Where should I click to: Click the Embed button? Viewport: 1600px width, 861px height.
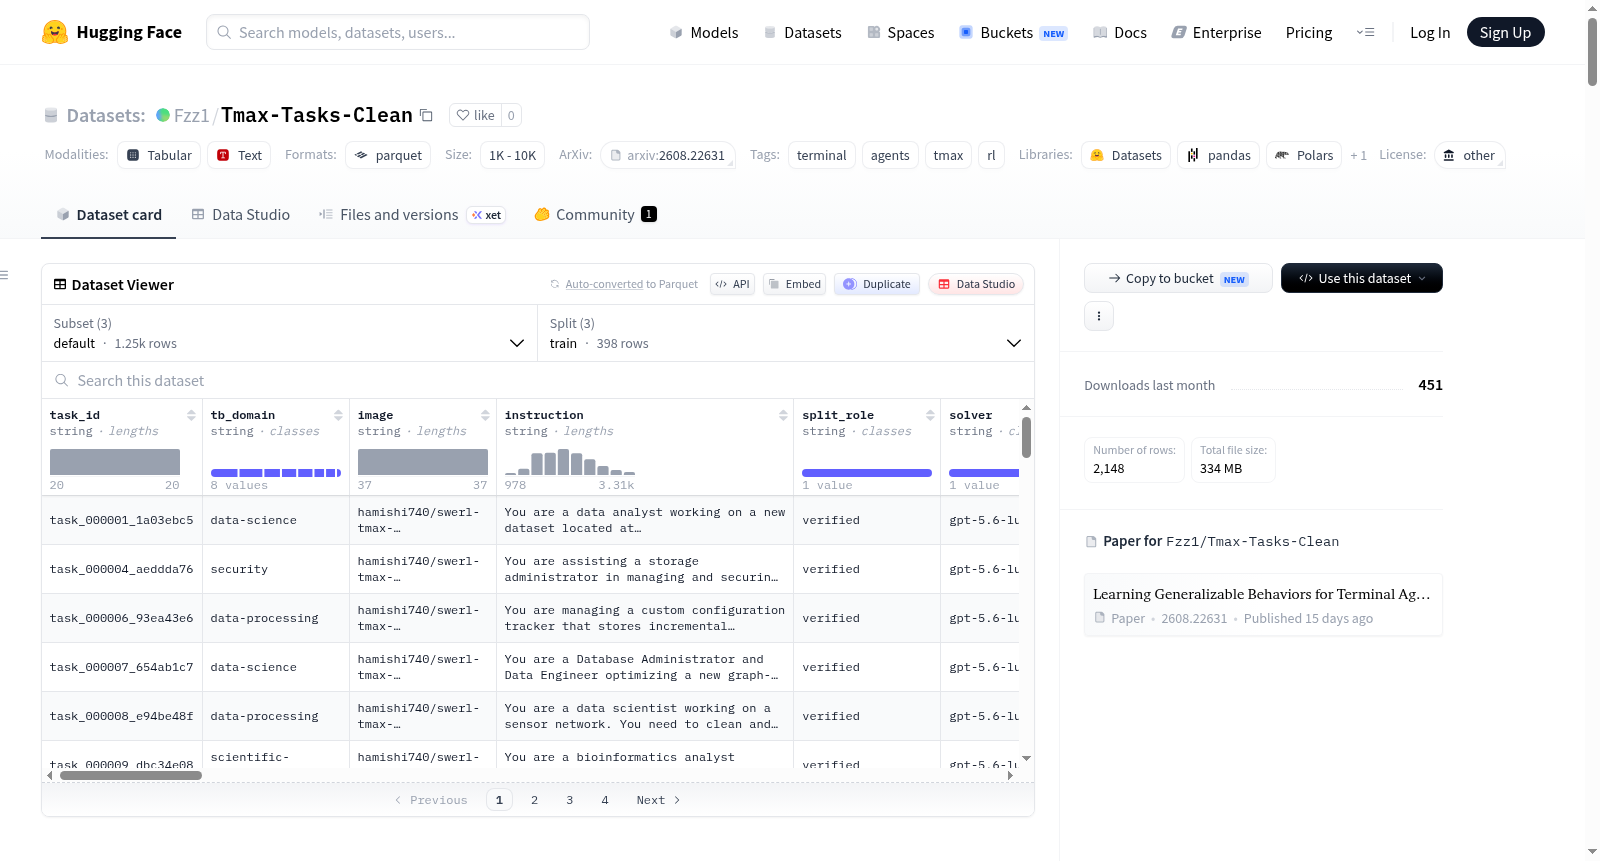pos(796,284)
